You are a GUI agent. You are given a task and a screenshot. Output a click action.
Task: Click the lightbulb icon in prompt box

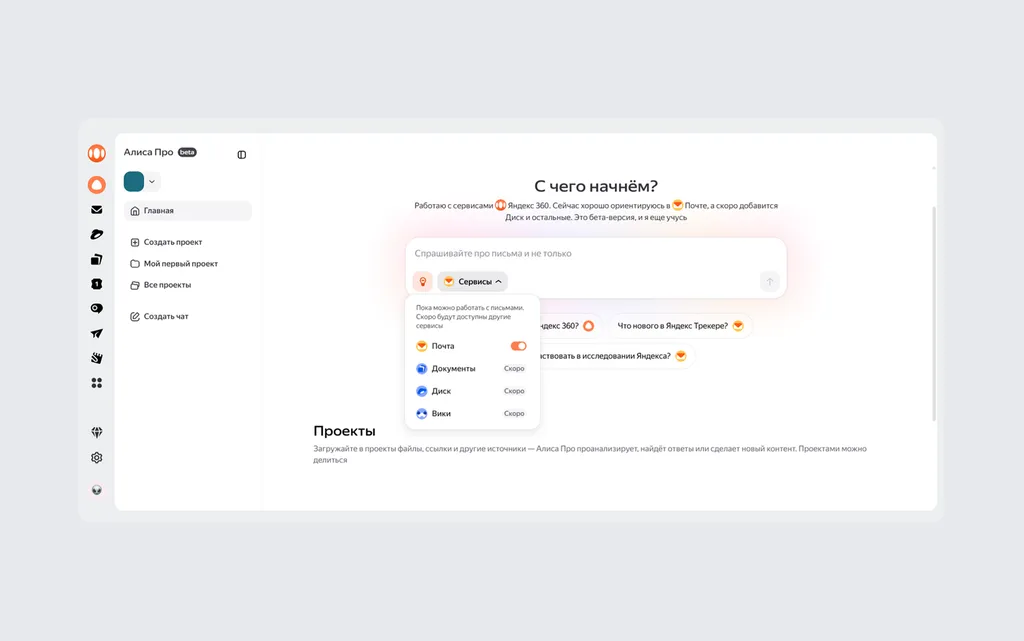tap(423, 281)
